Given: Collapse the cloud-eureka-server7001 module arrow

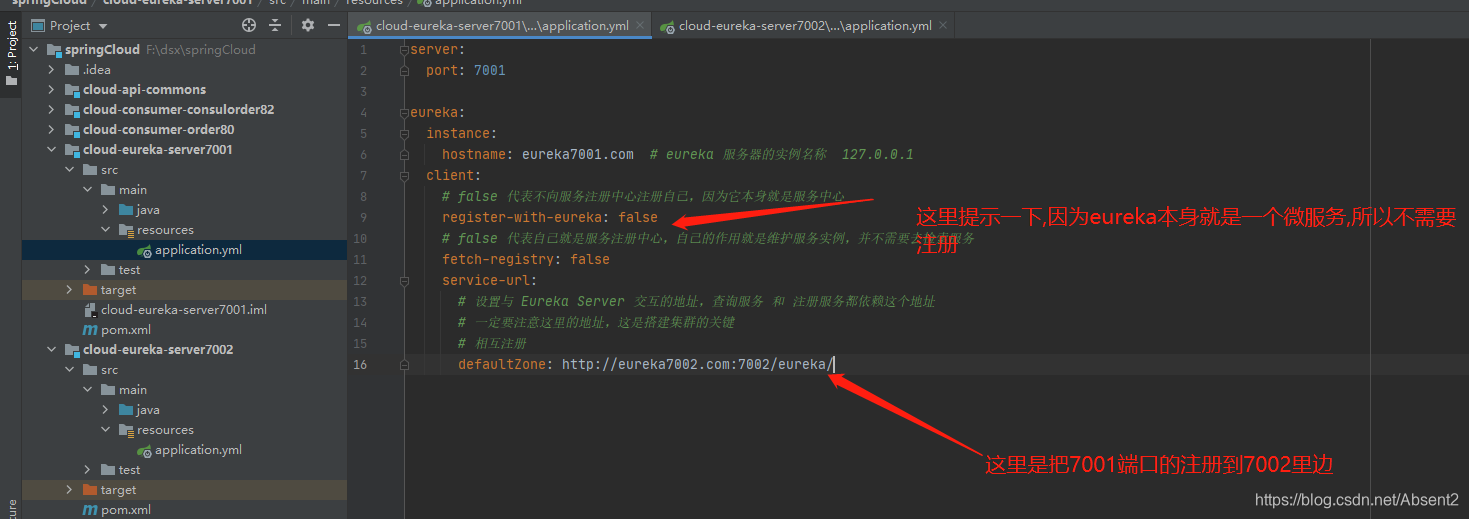Looking at the screenshot, I should [x=51, y=149].
